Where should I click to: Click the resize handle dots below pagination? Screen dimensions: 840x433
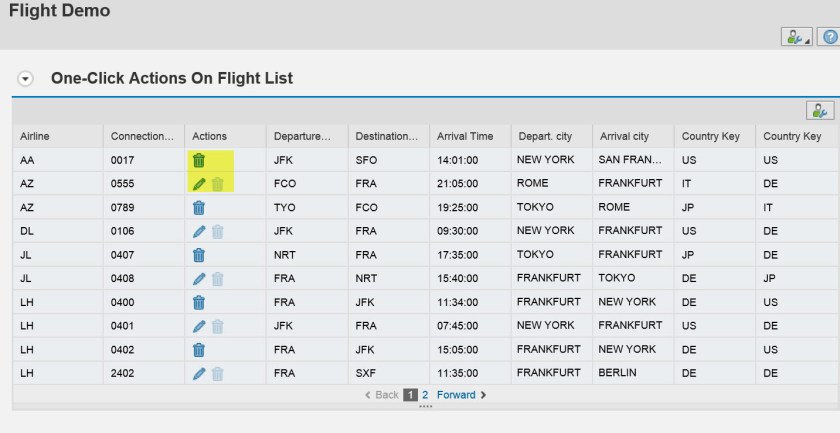[x=425, y=406]
